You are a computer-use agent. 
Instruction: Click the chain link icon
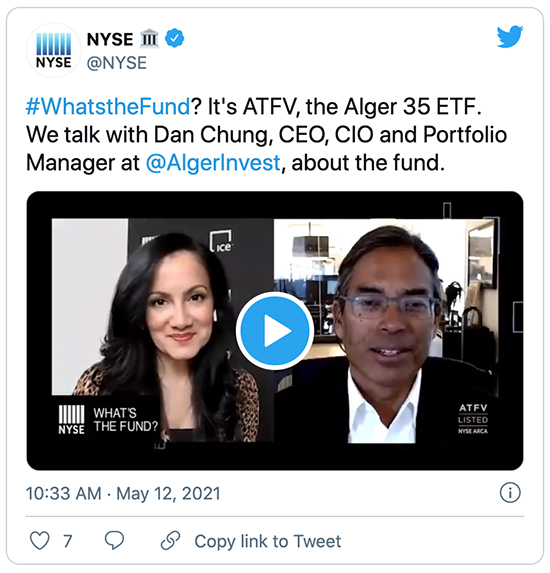pyautogui.click(x=171, y=541)
